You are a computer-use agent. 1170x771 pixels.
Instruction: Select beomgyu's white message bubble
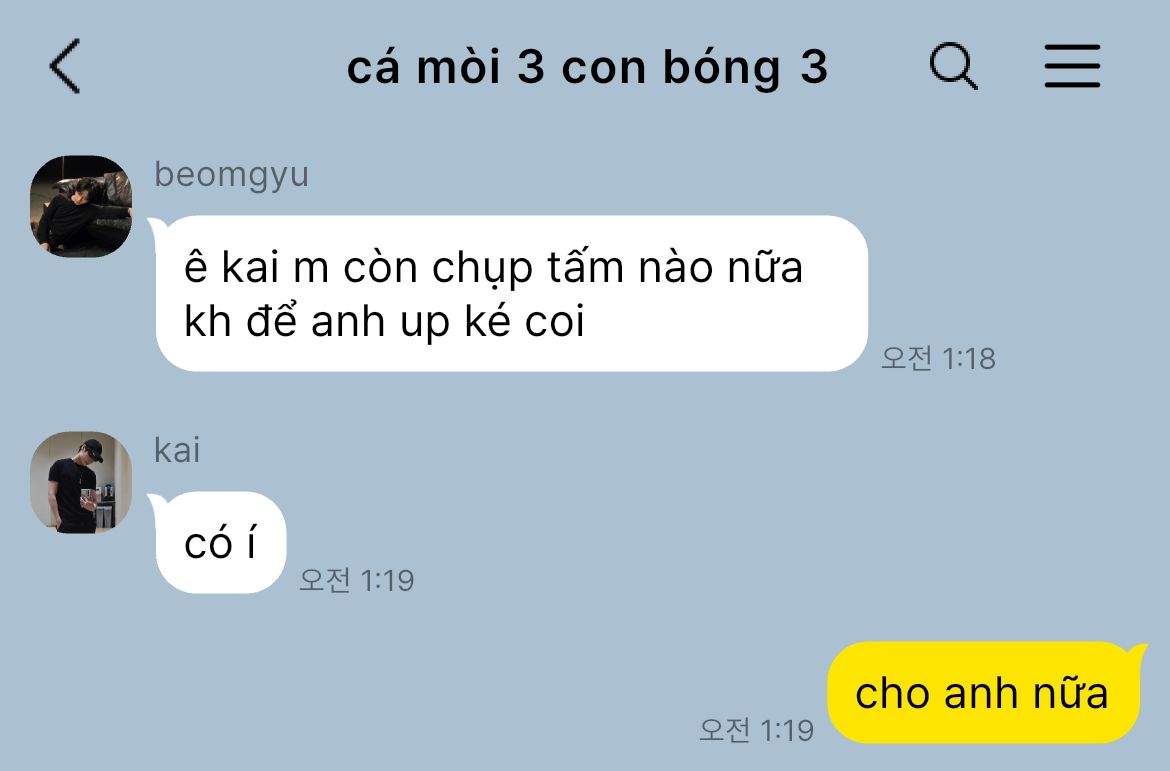coord(511,293)
